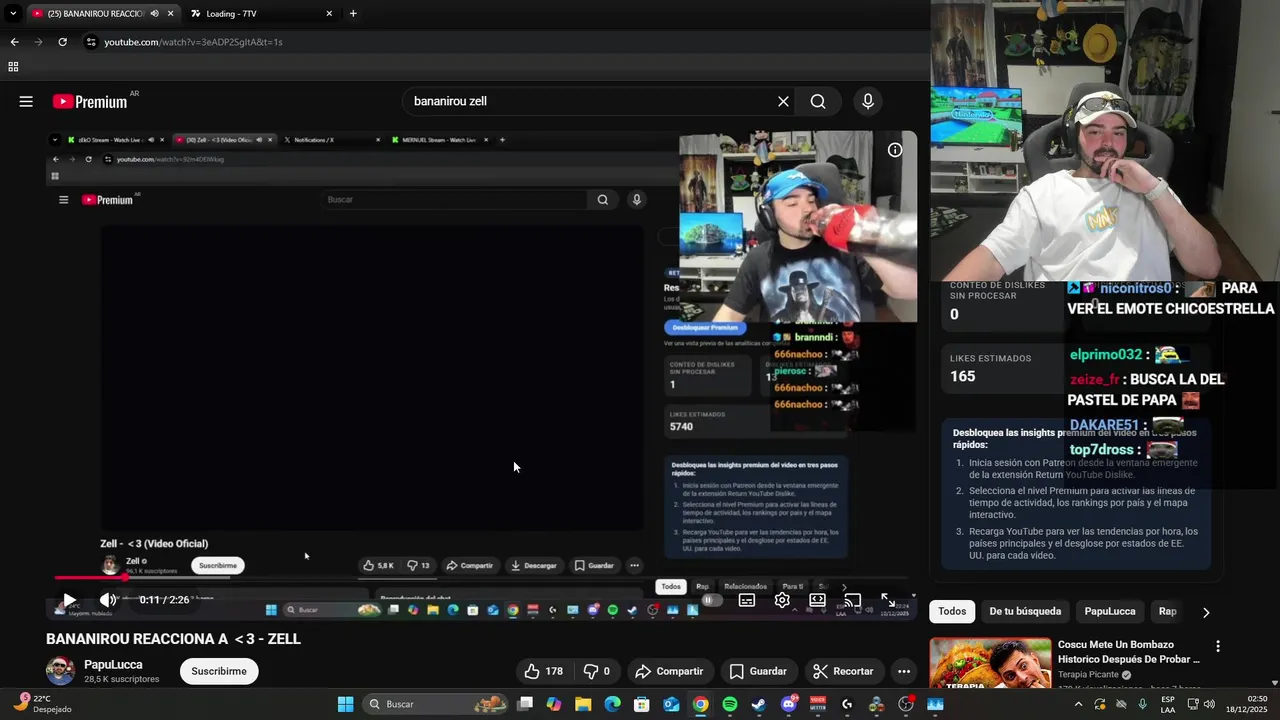Open PapuLucca channel avatar

click(60, 671)
